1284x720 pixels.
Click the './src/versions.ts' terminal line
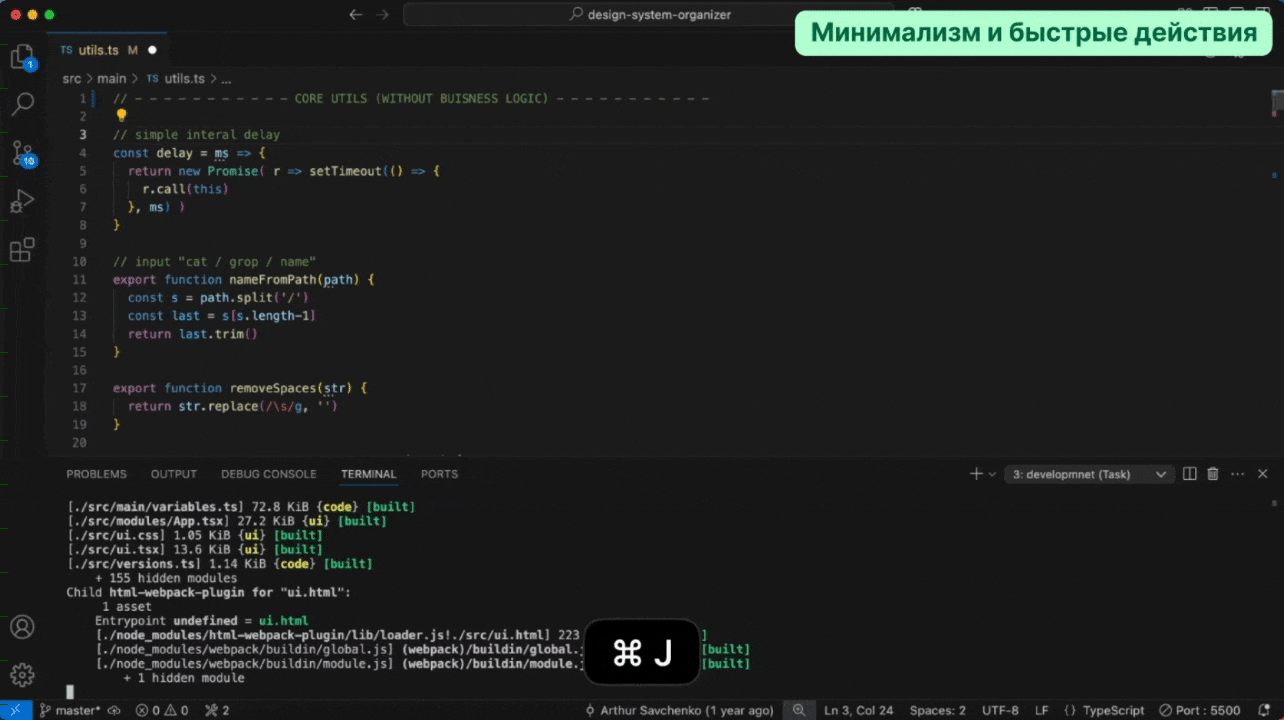(219, 564)
